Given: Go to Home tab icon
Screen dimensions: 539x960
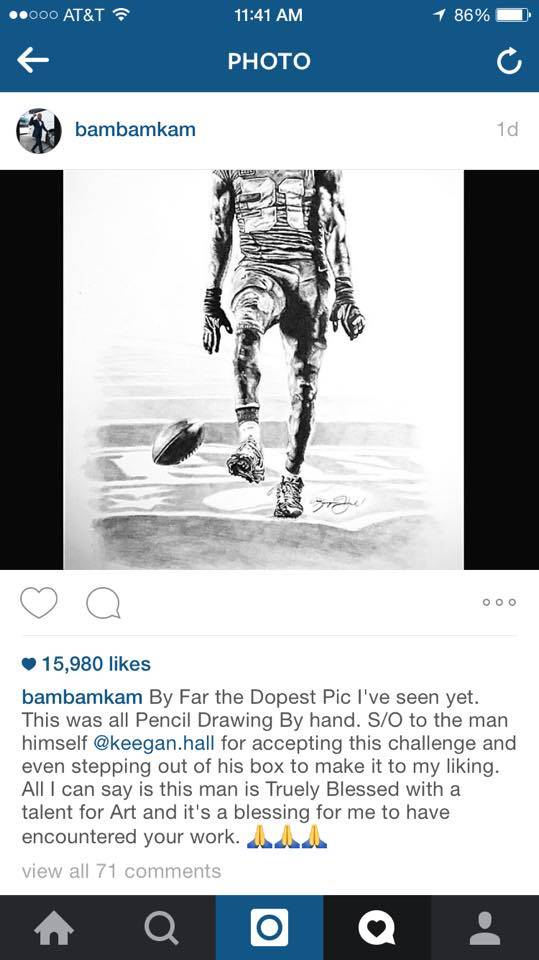Looking at the screenshot, I should pos(54,928).
